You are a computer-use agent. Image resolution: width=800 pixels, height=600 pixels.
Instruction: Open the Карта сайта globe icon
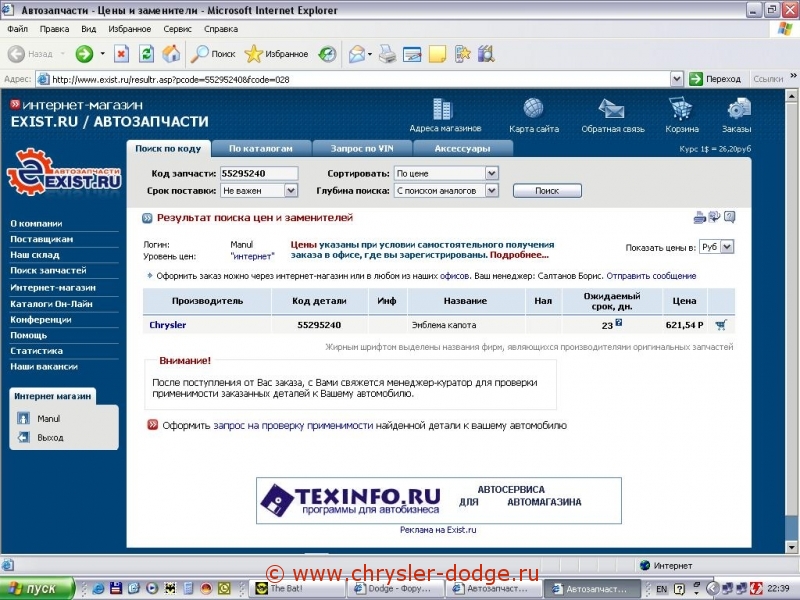click(x=533, y=108)
